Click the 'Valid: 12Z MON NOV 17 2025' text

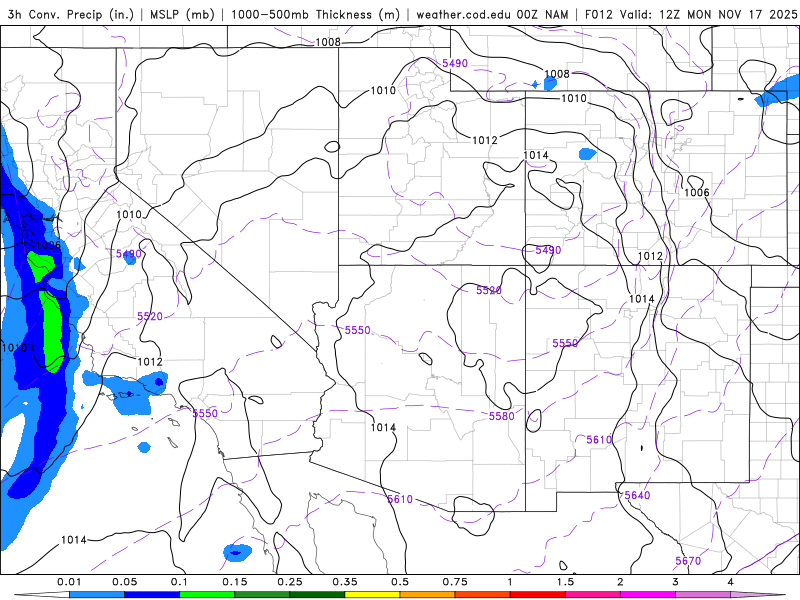[x=708, y=14]
